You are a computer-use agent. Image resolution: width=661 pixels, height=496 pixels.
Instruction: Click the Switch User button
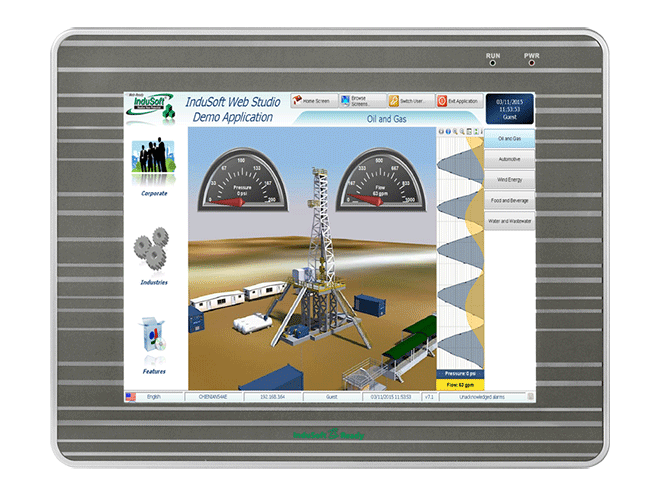coord(411,101)
